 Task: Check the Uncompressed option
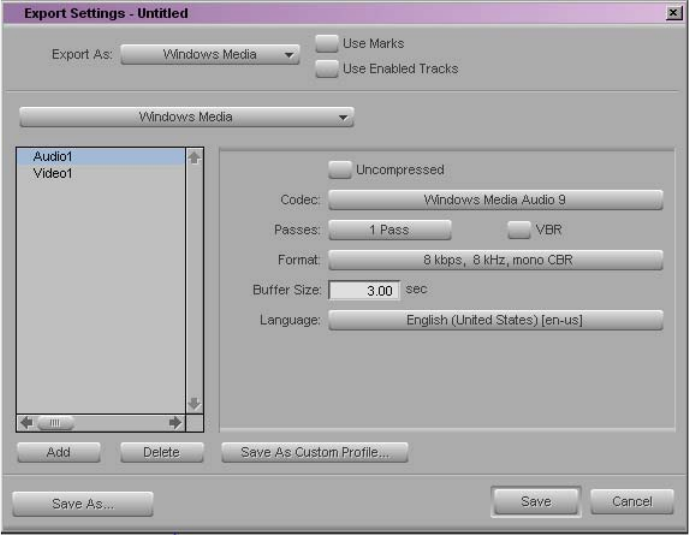(x=340, y=170)
